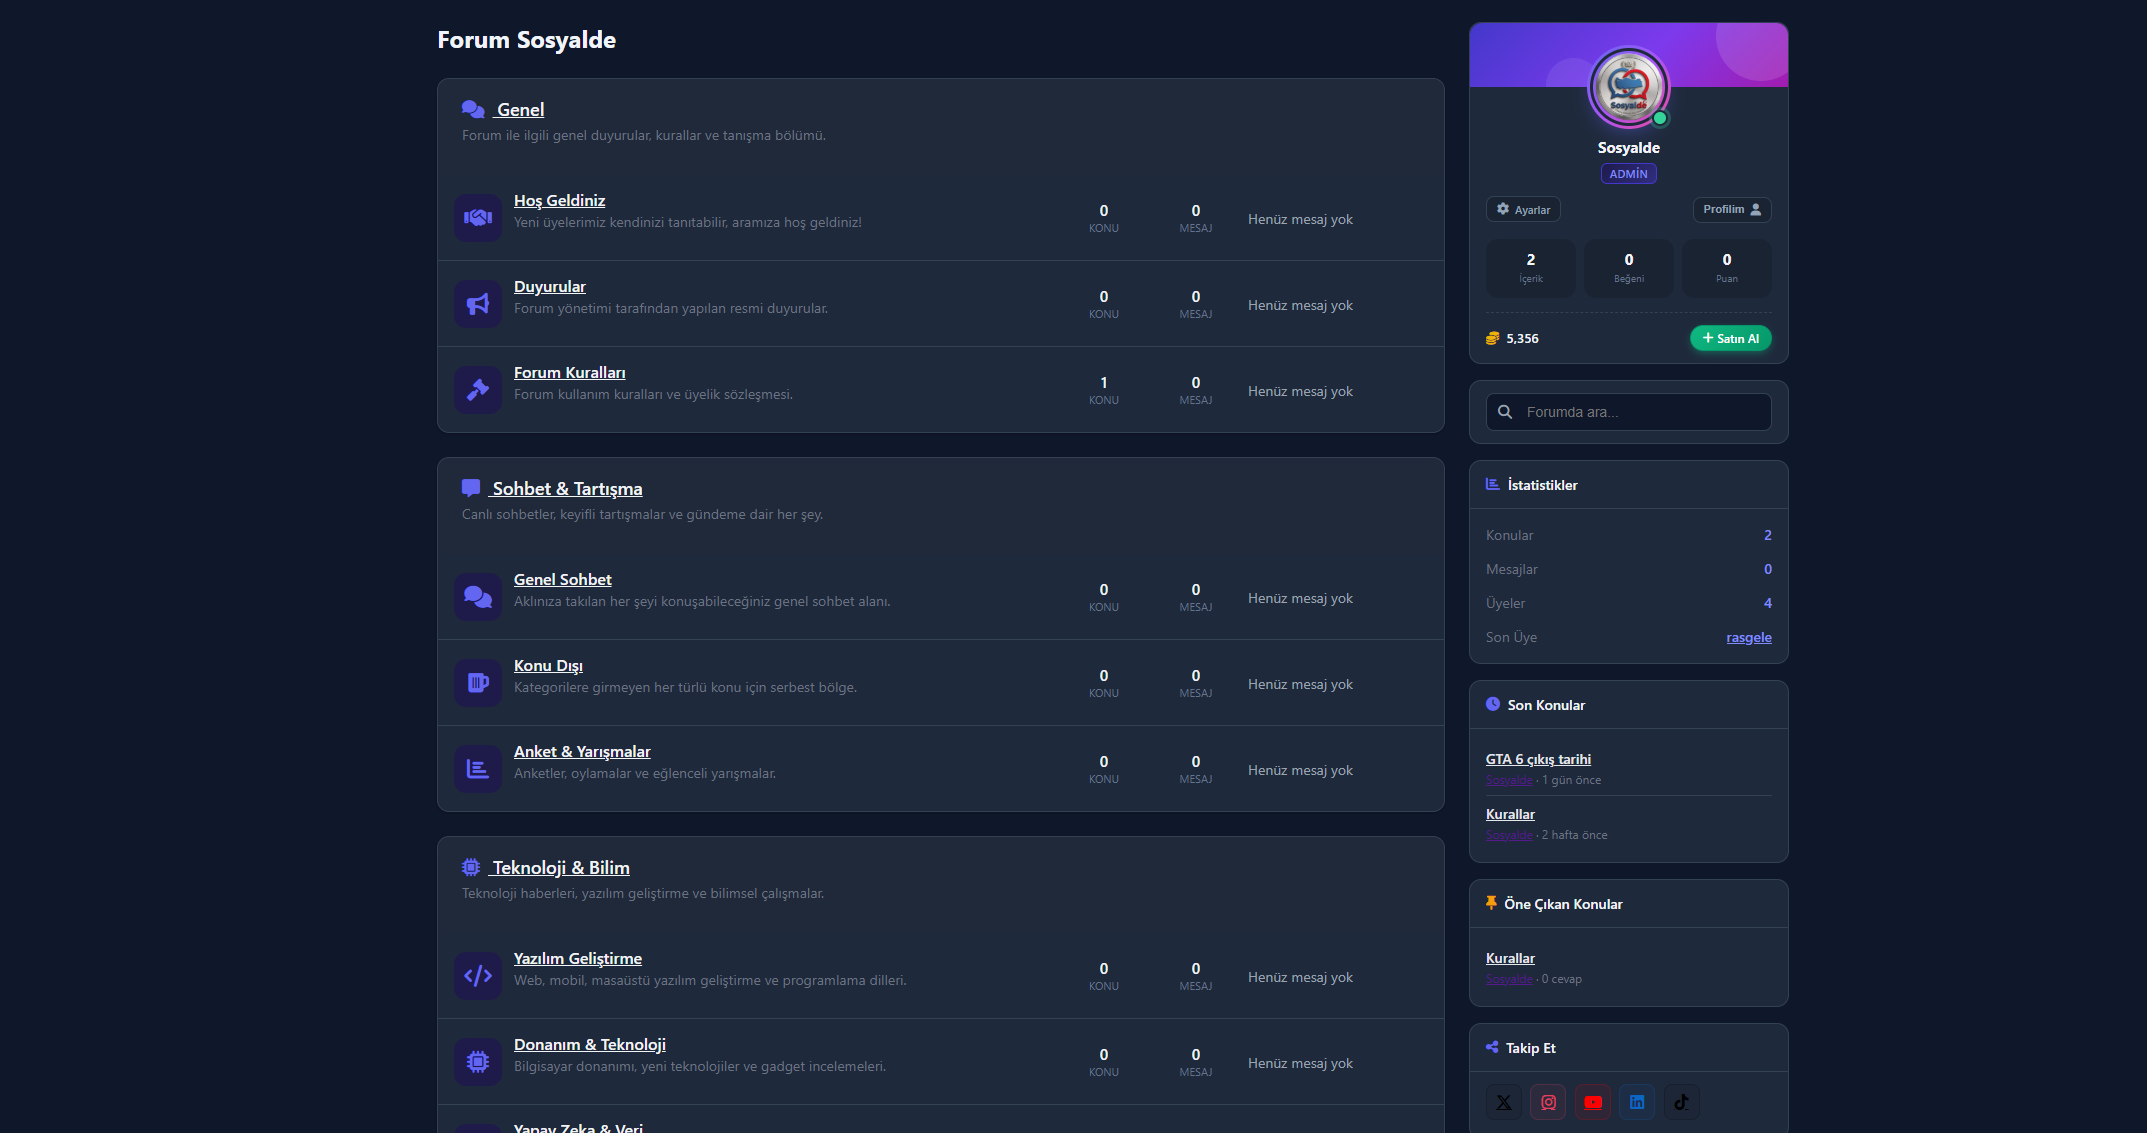Open the Instagram social icon
This screenshot has width=2147, height=1133.
pos(1548,1102)
